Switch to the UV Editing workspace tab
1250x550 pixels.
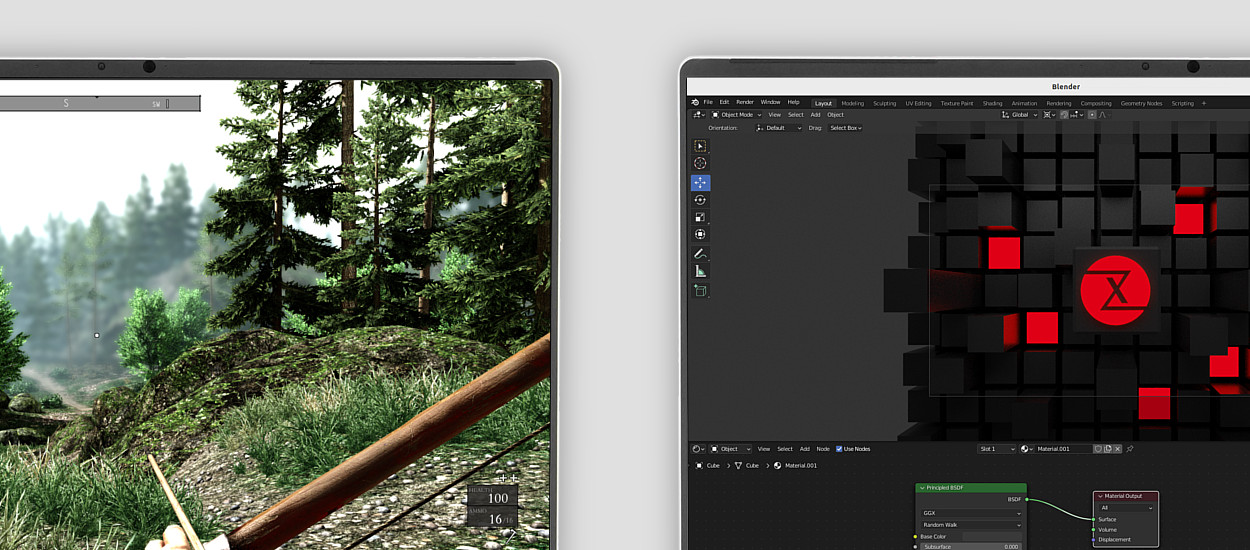coord(918,103)
